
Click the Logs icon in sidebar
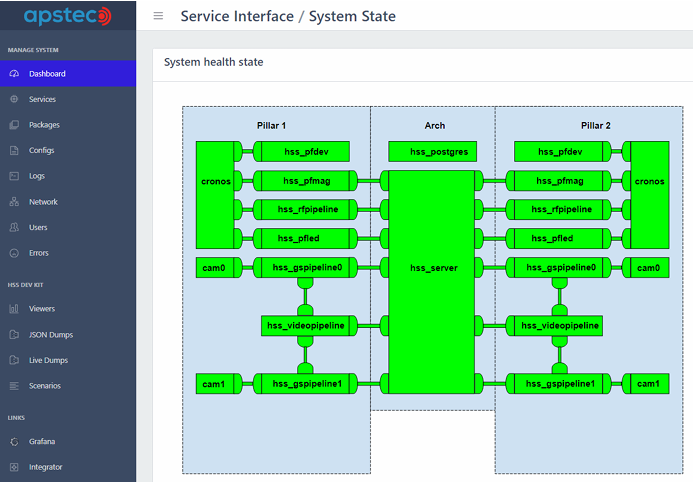coord(14,176)
